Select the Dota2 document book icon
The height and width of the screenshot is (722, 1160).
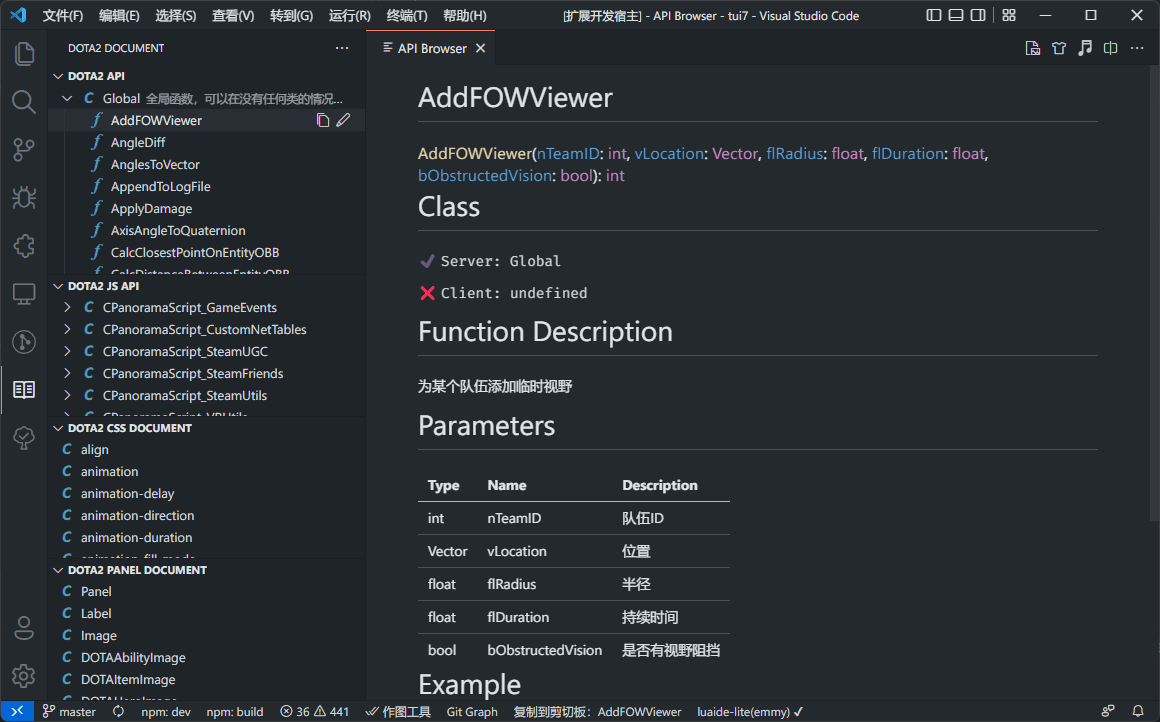24,390
